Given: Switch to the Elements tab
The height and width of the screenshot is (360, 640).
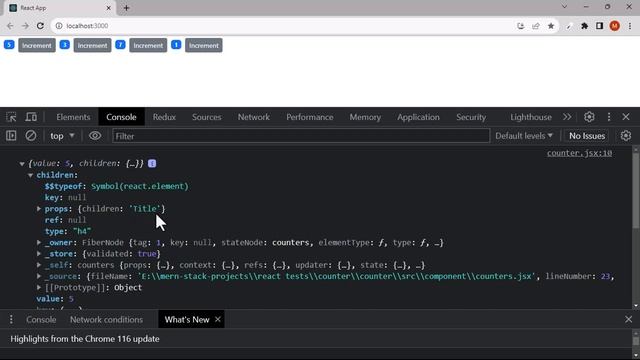Looking at the screenshot, I should click(73, 117).
